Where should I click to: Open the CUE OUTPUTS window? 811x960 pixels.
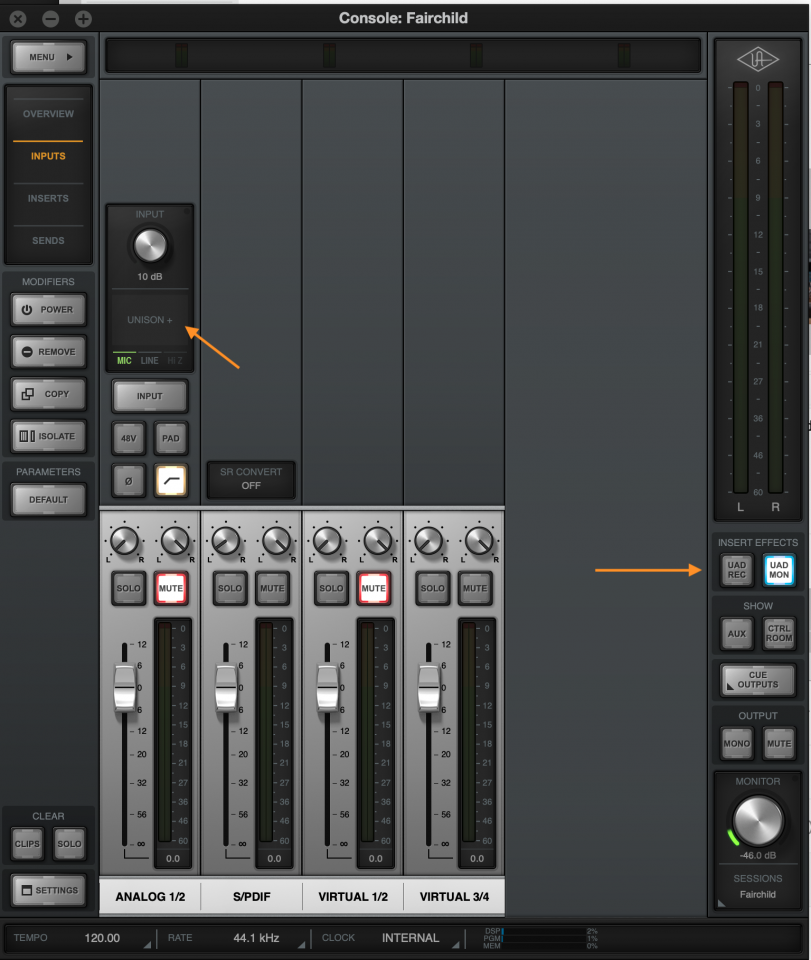[758, 680]
